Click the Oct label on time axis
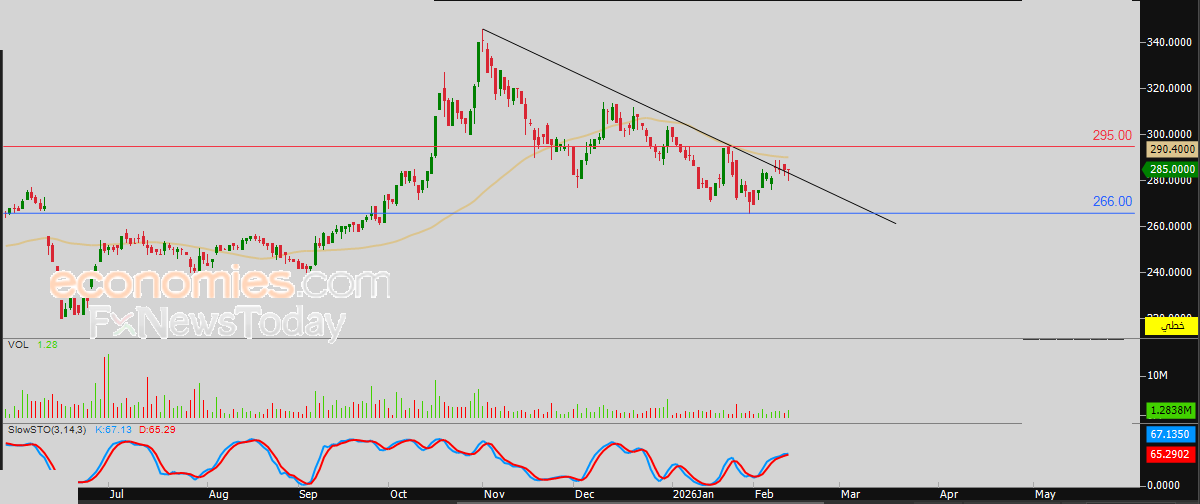1200x504 pixels. (x=399, y=494)
